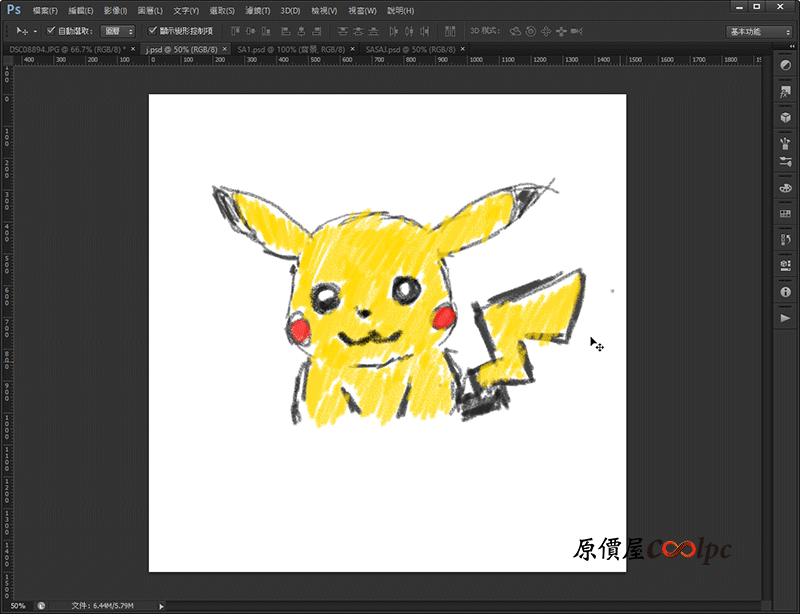Open the 視窗(W) menu

362,10
